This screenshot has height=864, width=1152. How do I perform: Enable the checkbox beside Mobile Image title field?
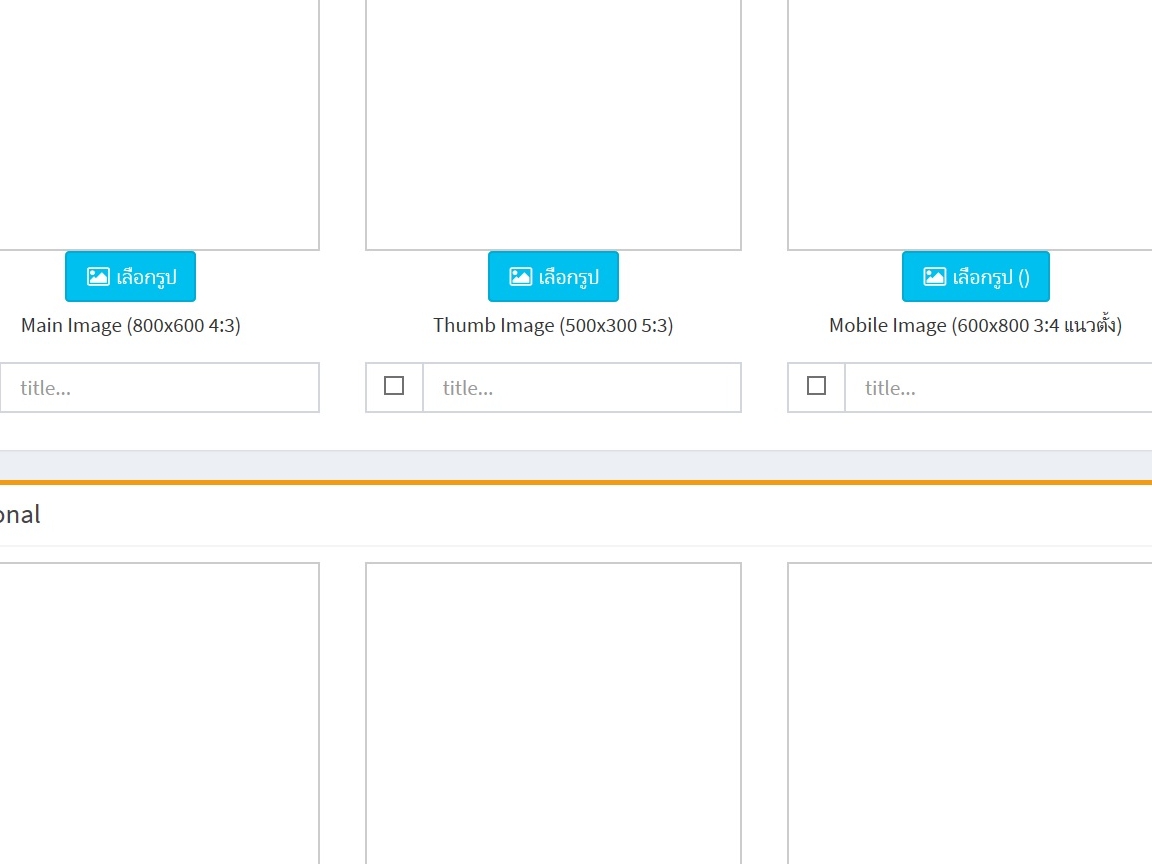816,386
